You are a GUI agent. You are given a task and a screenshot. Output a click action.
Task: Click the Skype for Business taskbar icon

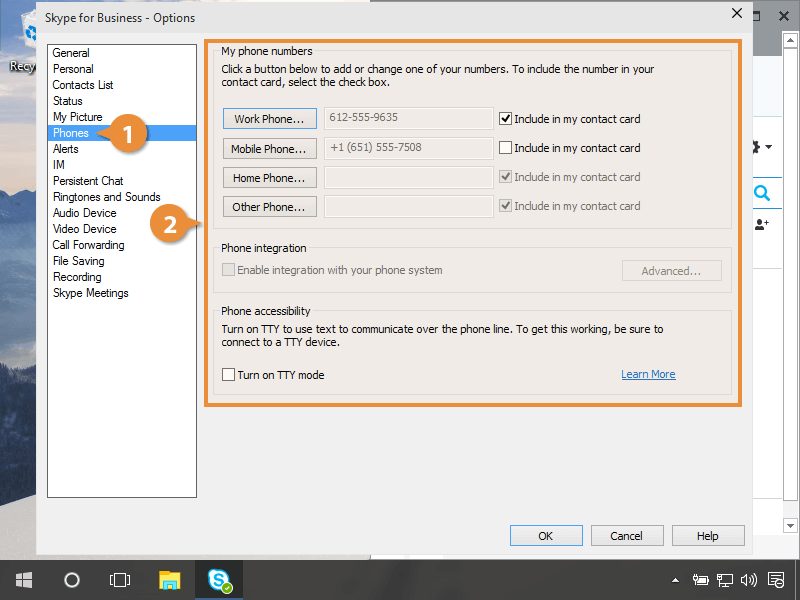tap(219, 579)
